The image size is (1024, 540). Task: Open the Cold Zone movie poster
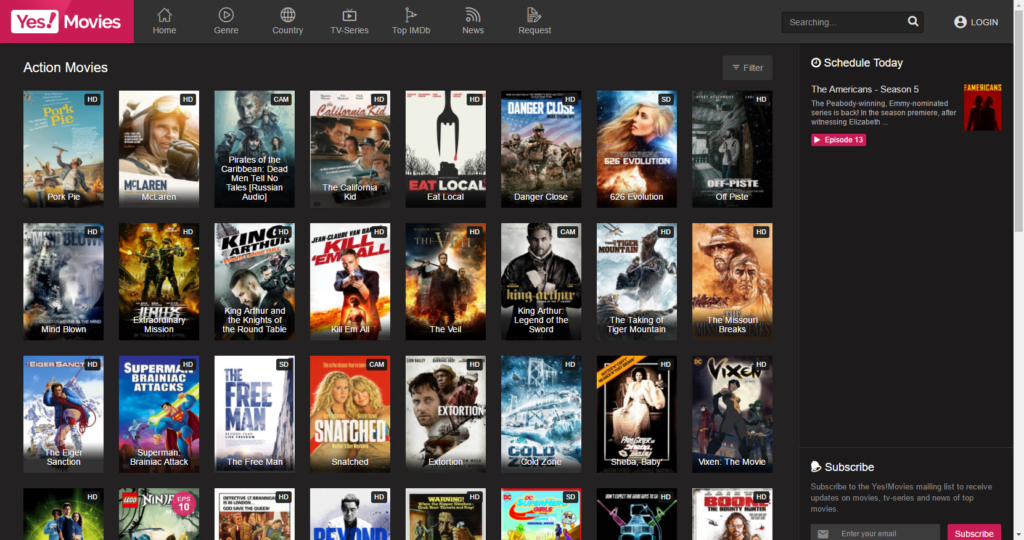pyautogui.click(x=541, y=414)
